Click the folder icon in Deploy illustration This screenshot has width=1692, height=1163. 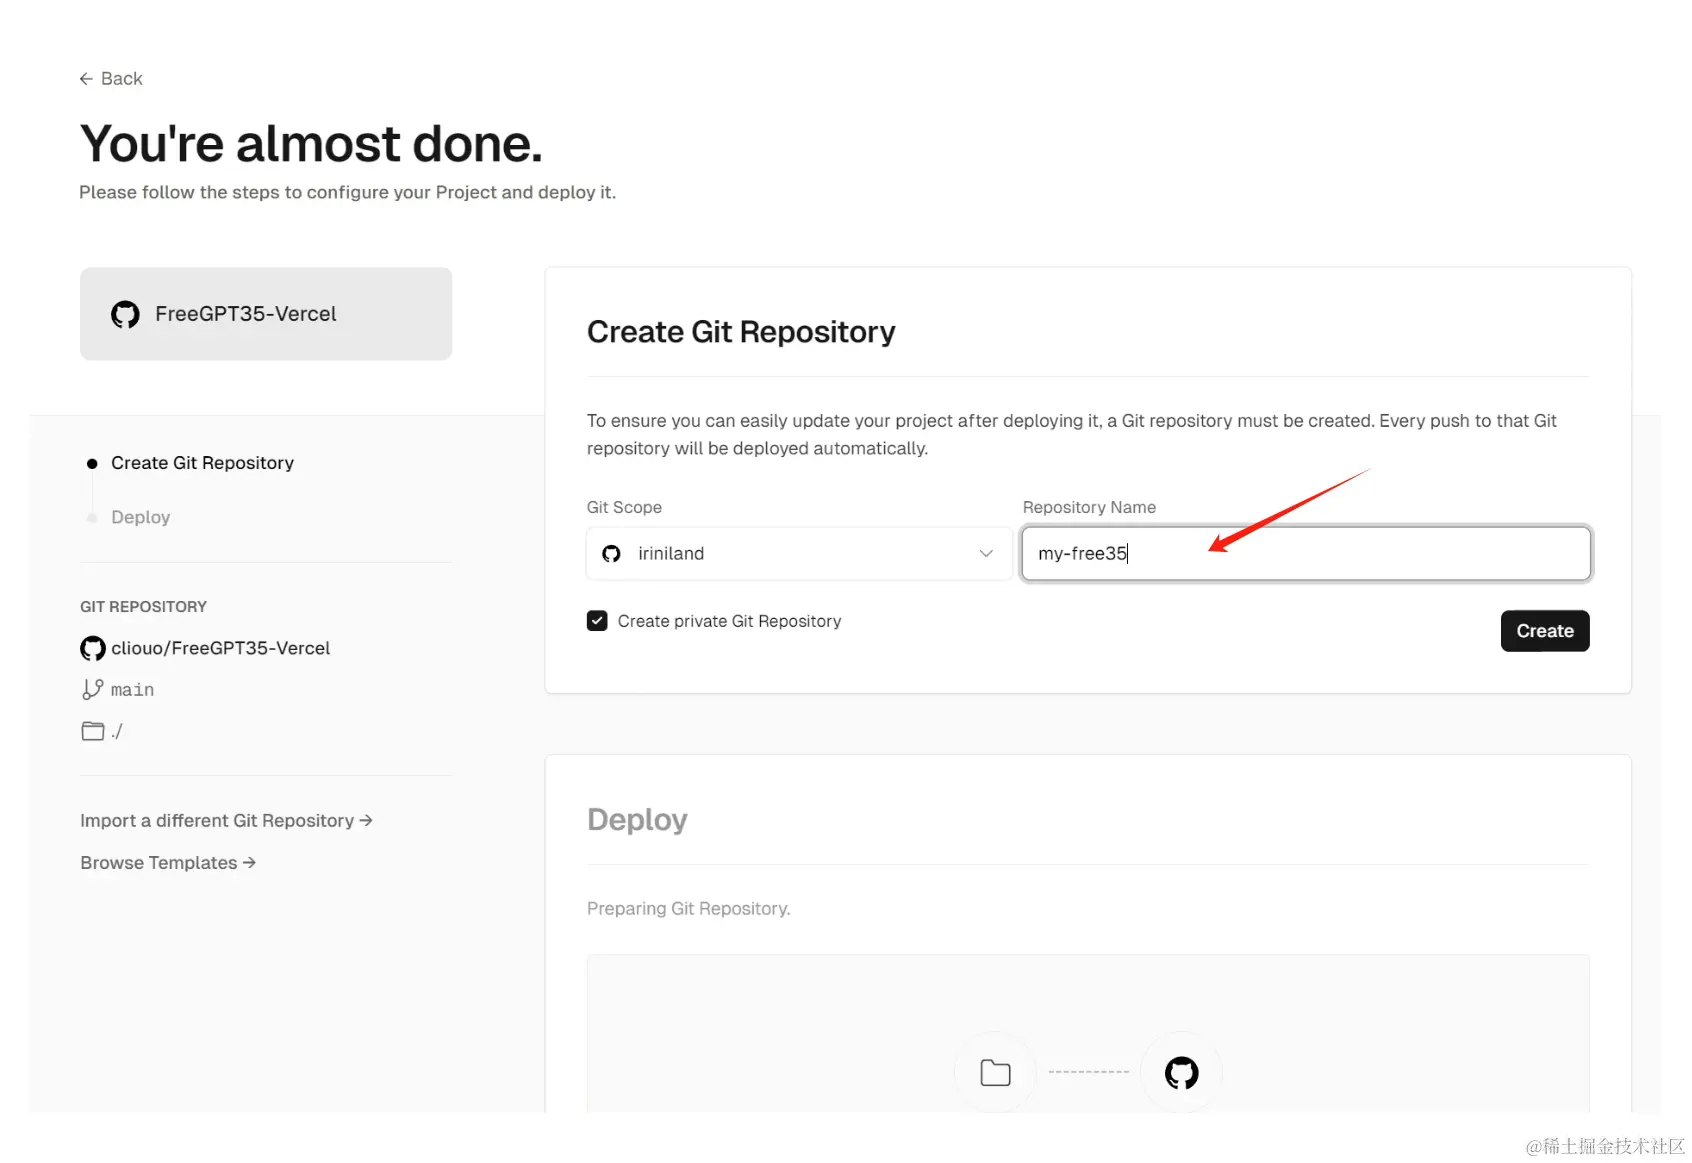tap(995, 1073)
